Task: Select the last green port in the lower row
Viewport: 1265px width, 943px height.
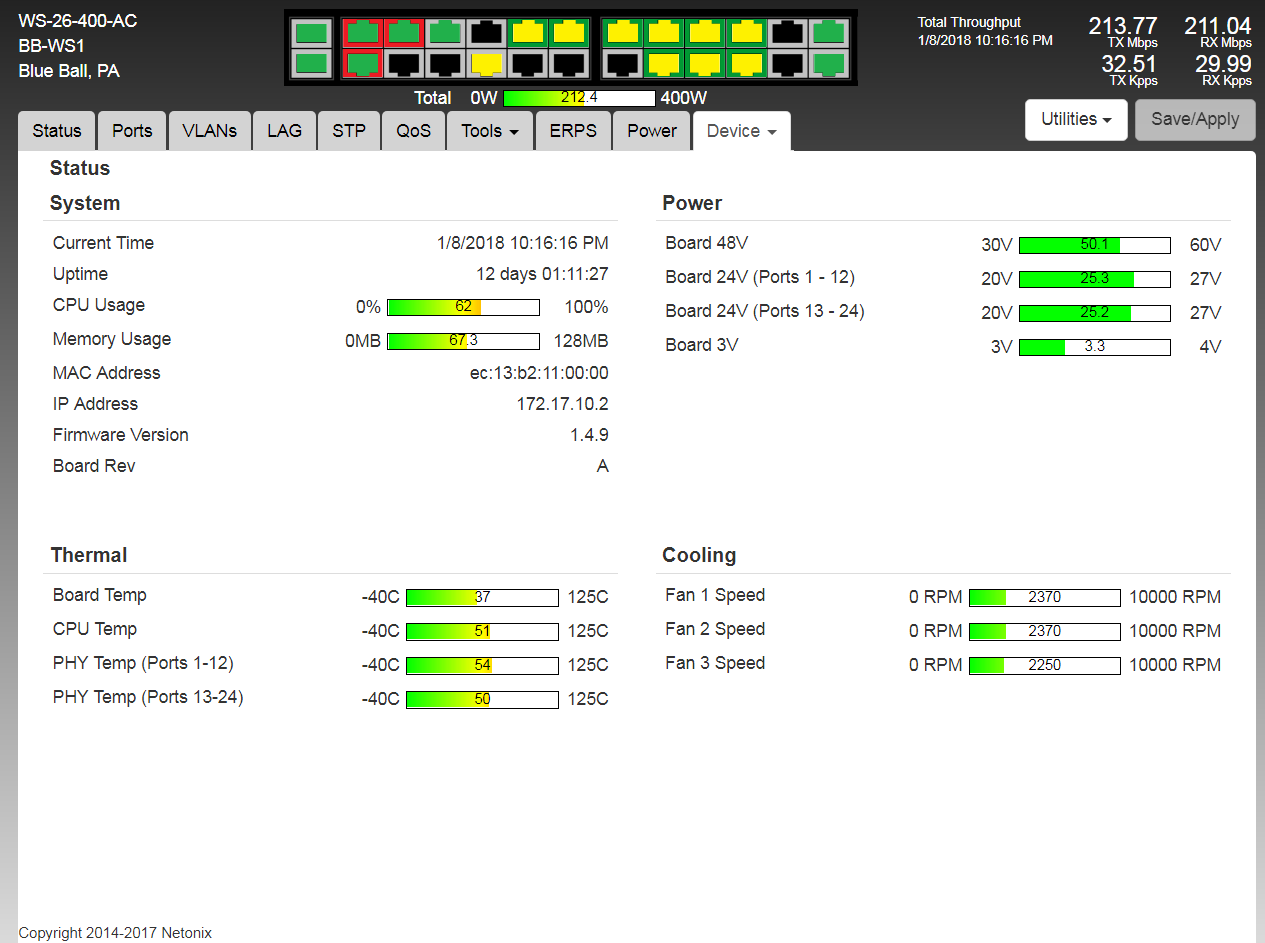Action: tap(828, 64)
